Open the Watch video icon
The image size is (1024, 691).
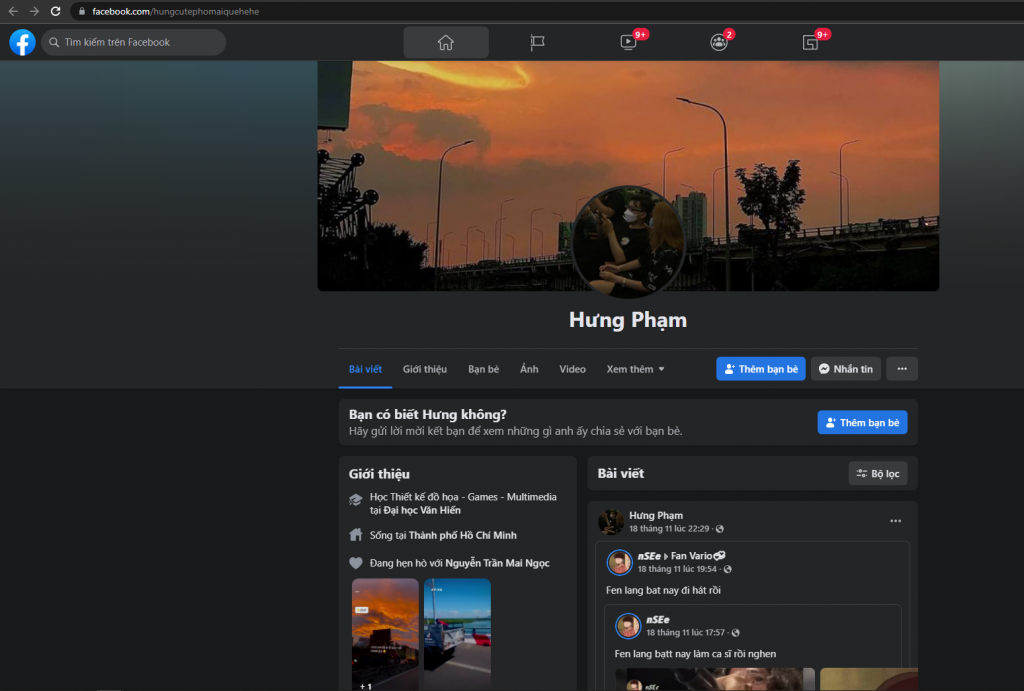pos(628,42)
